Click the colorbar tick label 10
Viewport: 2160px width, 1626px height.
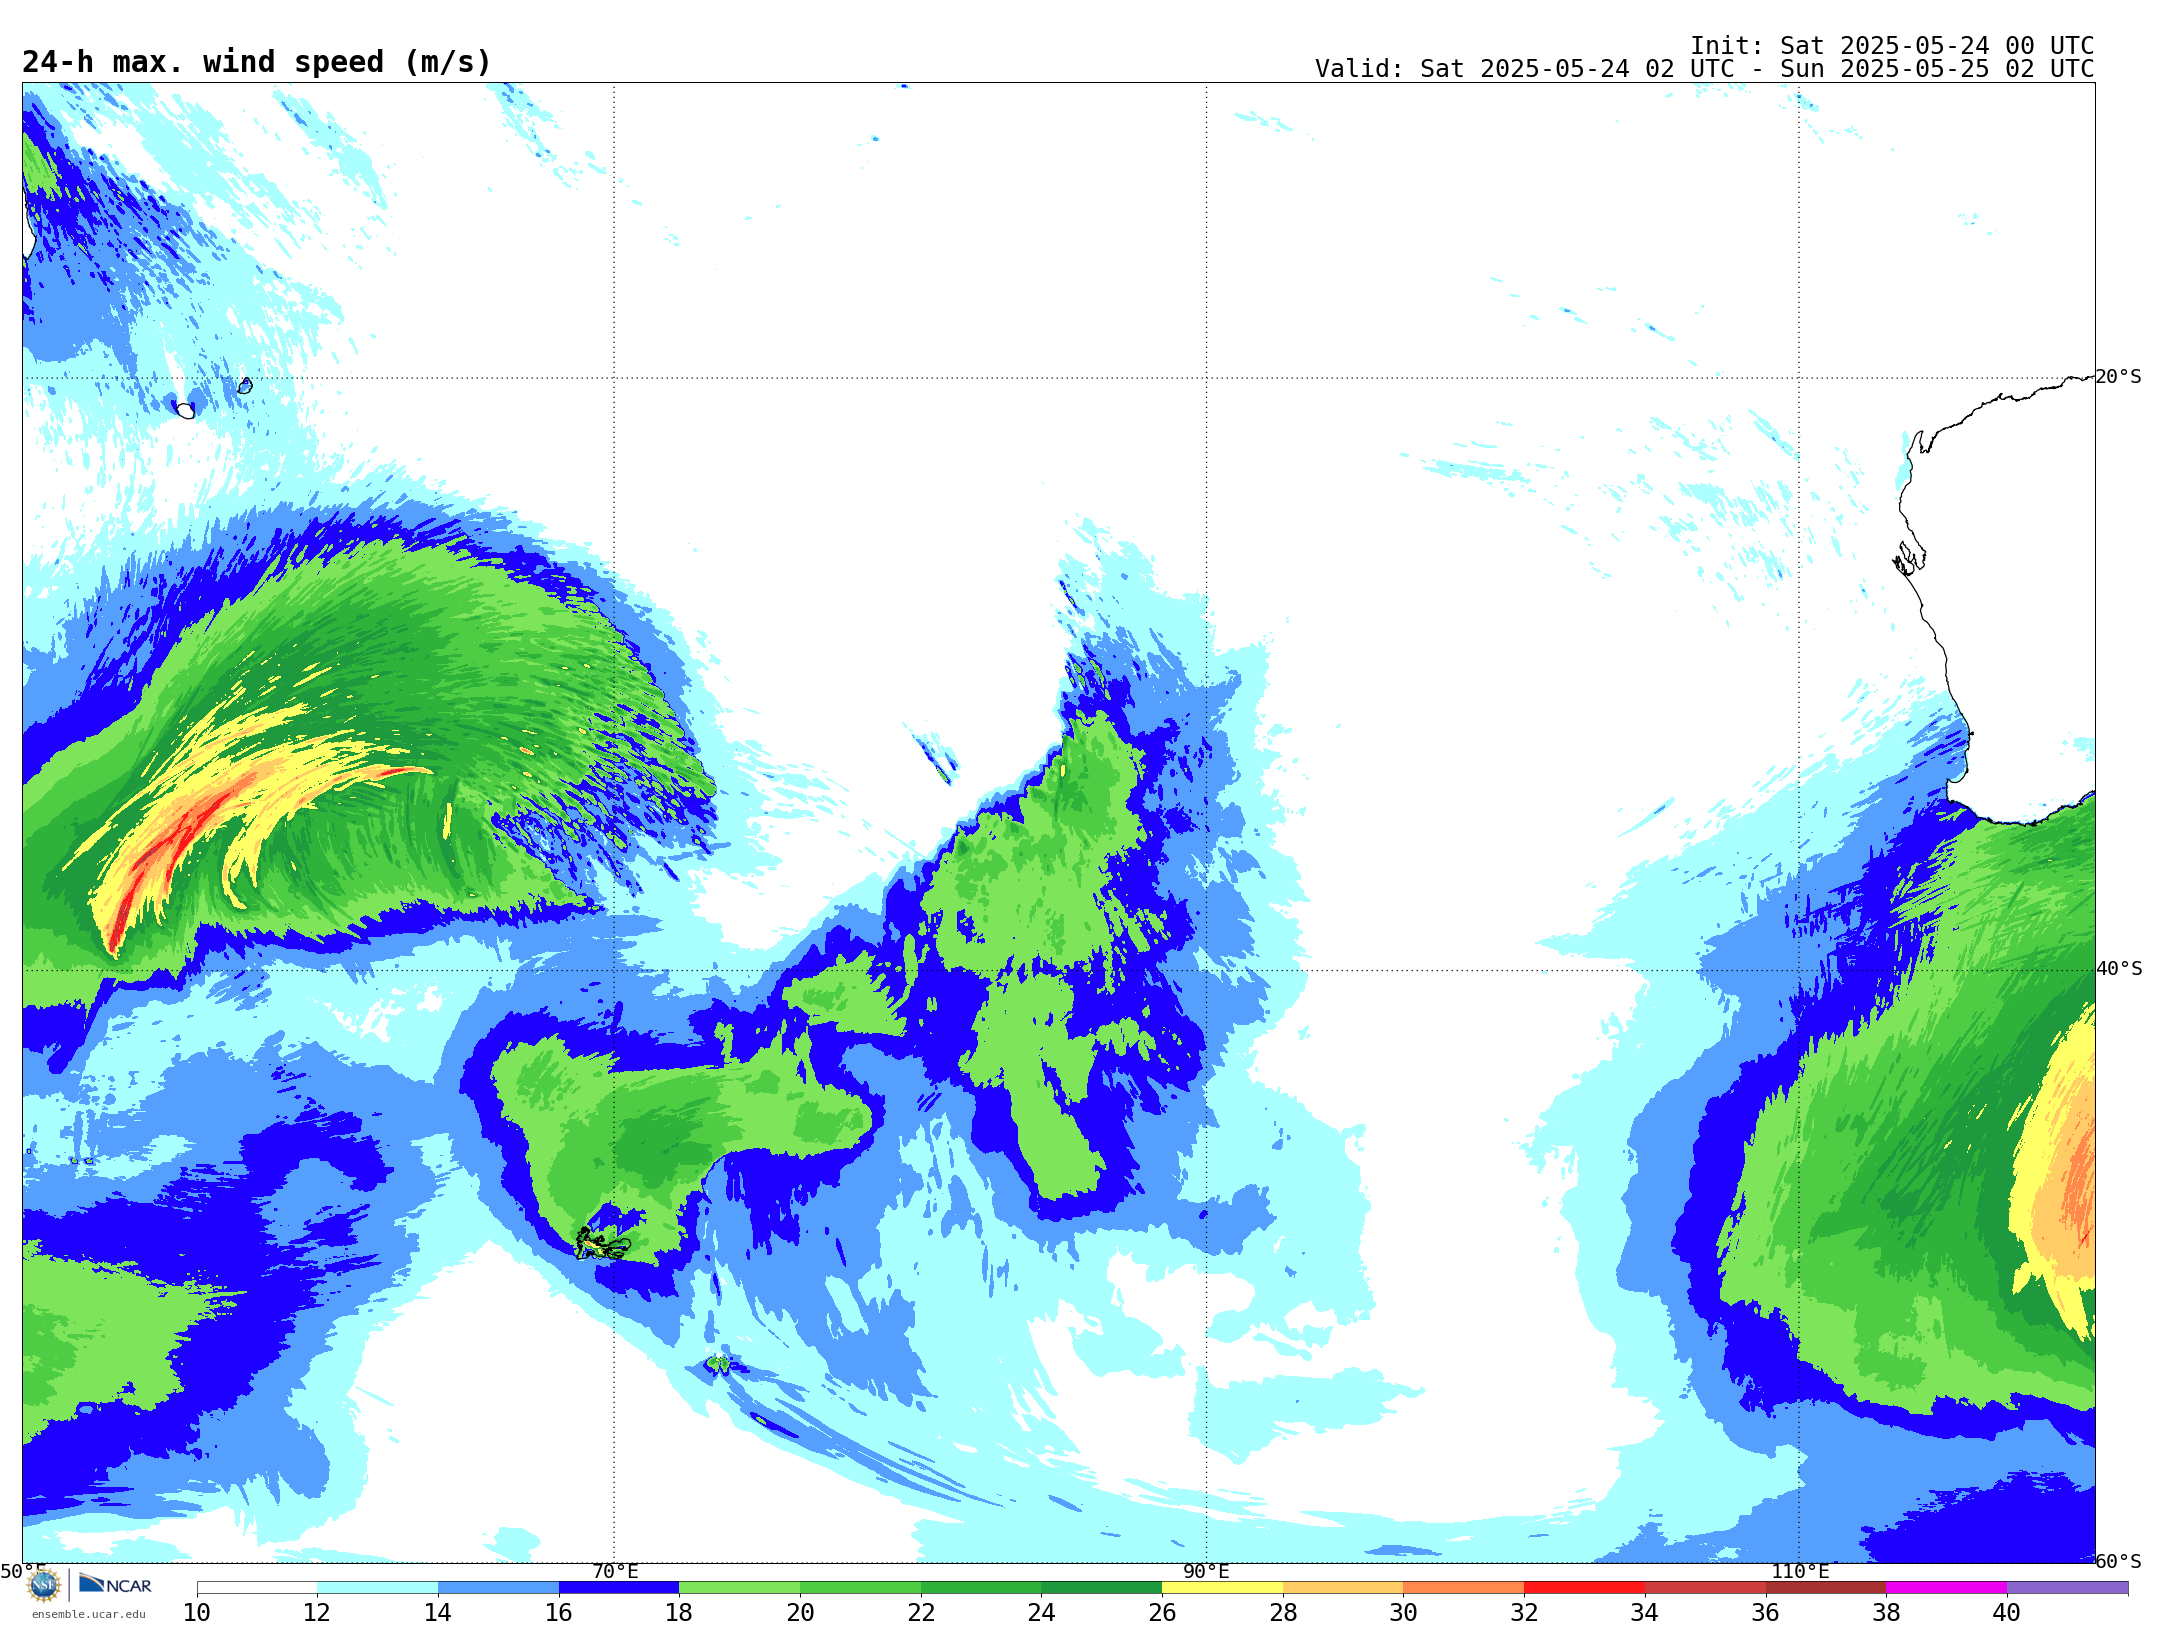[197, 1613]
